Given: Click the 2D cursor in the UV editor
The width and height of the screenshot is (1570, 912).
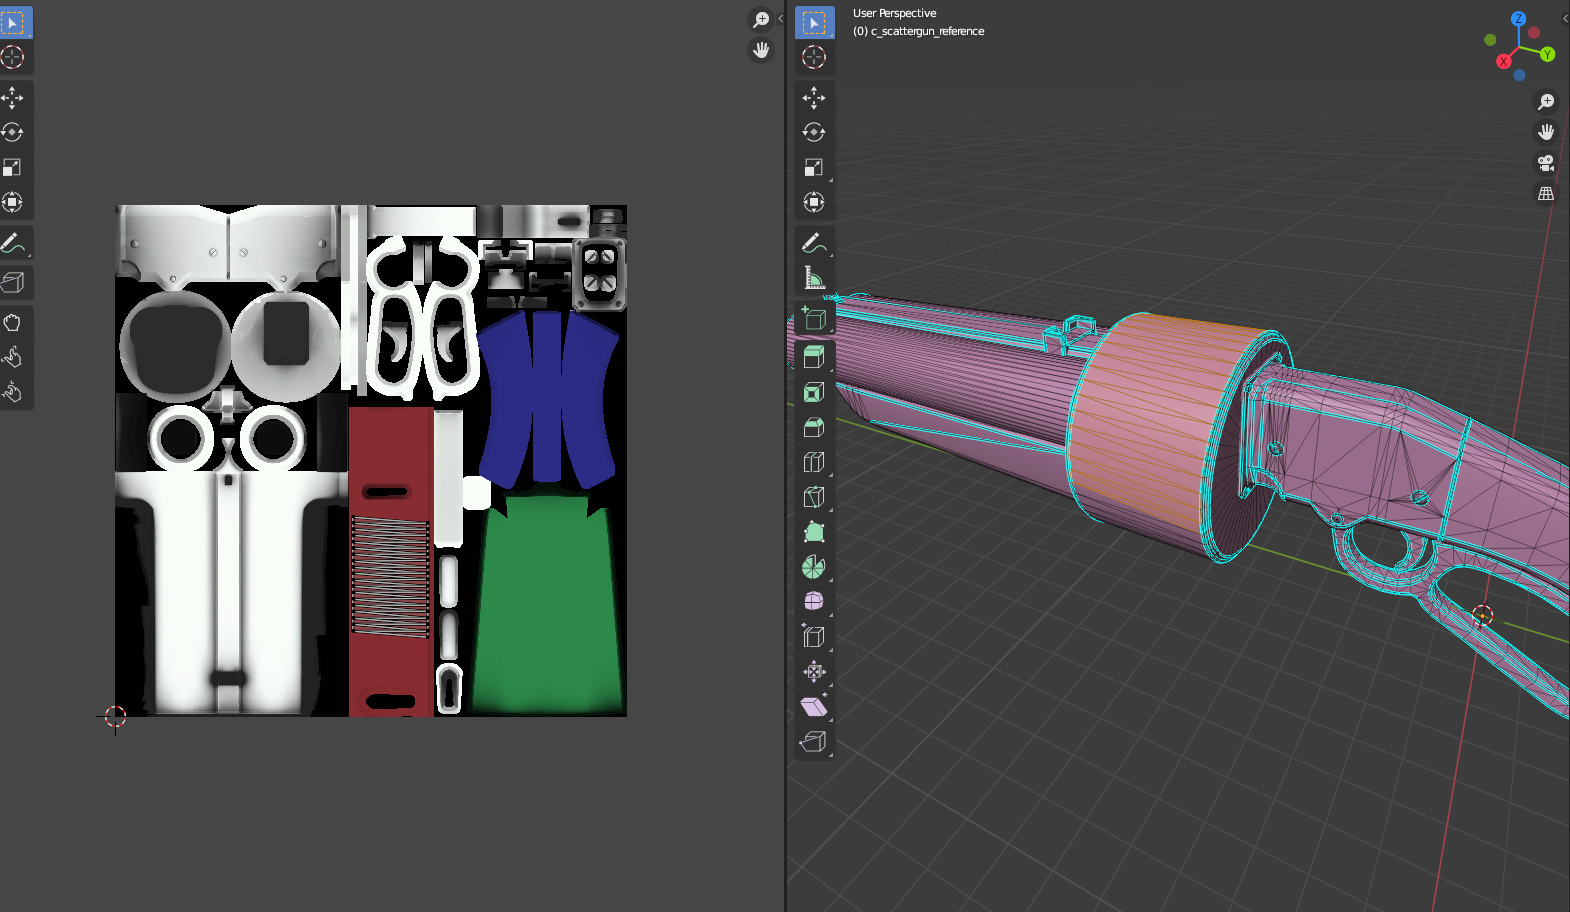Looking at the screenshot, I should 115,716.
